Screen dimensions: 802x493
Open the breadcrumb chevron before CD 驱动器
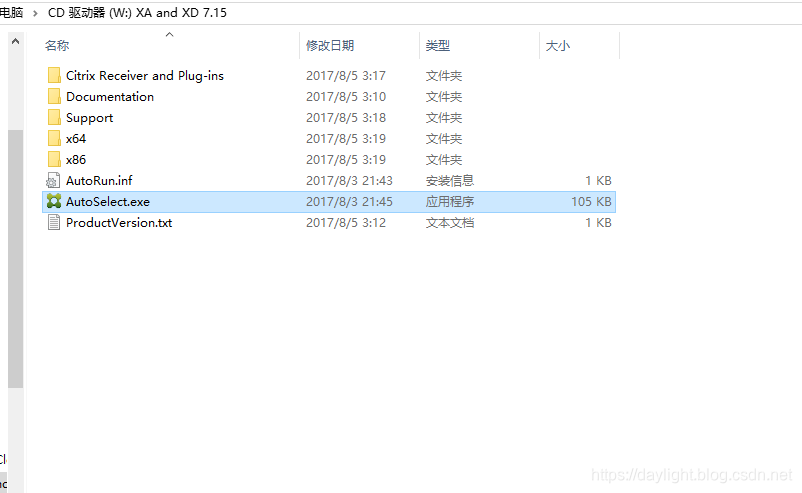coord(35,13)
